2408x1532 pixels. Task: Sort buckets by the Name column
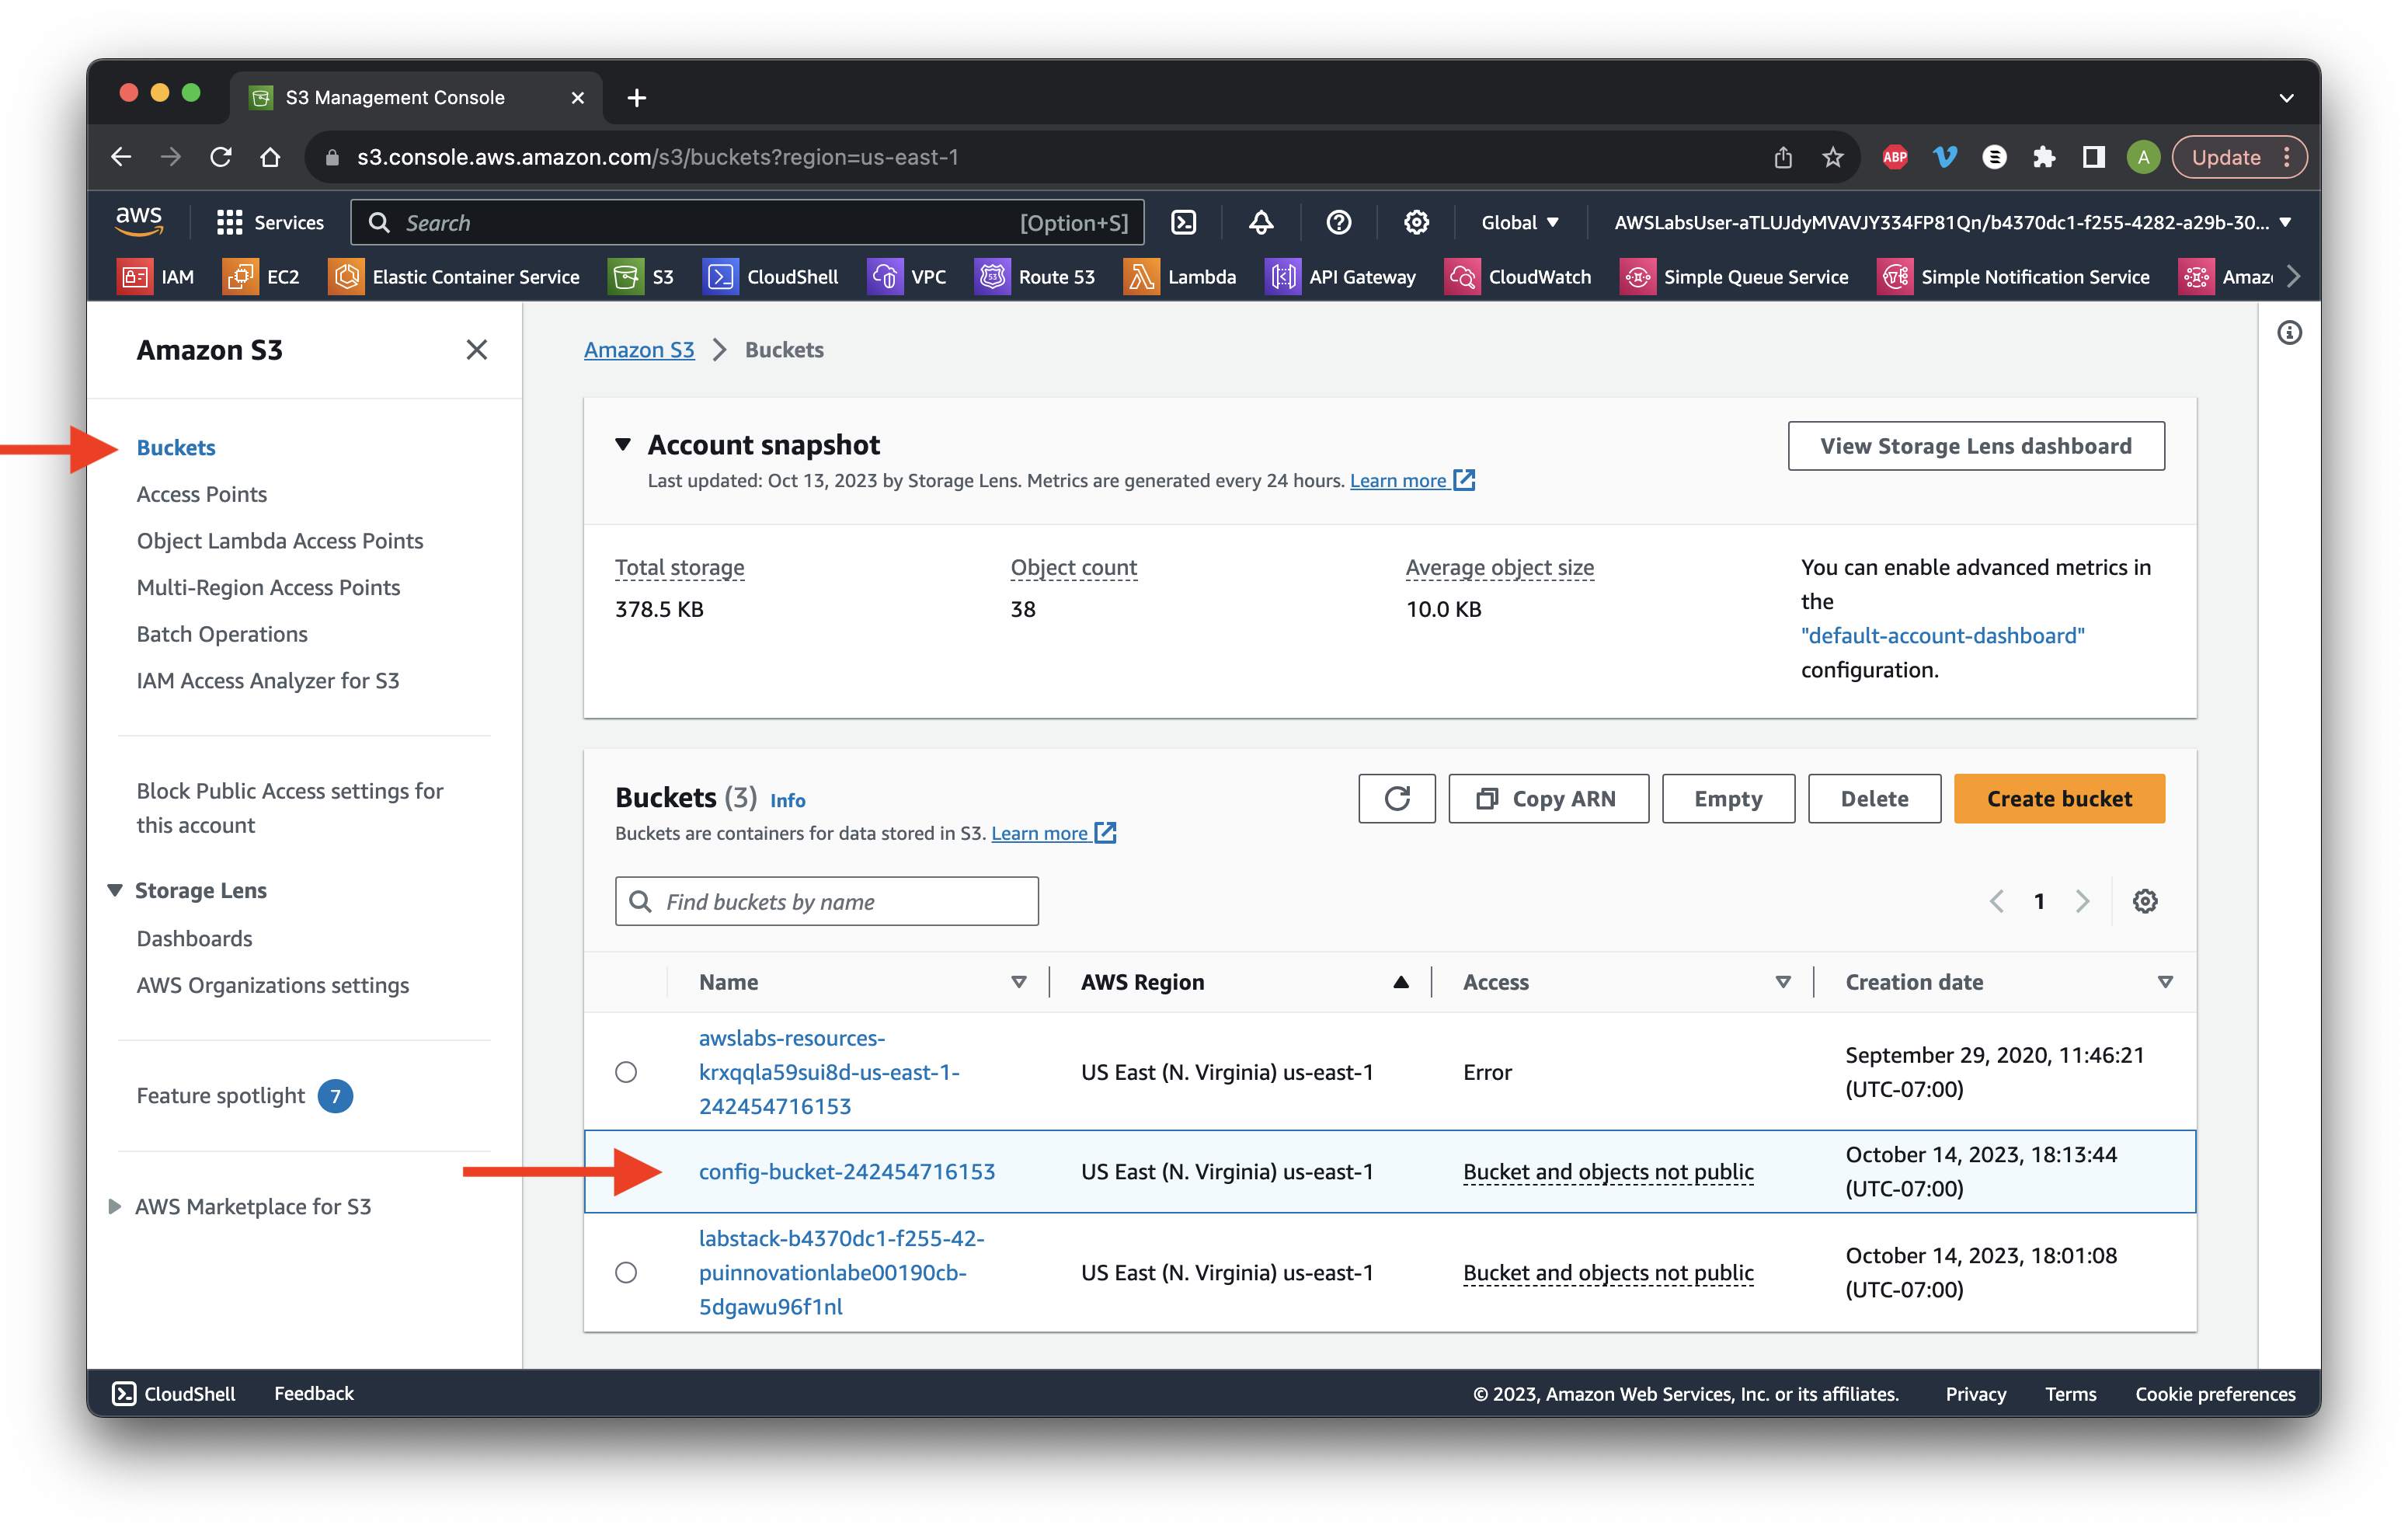click(x=1018, y=982)
